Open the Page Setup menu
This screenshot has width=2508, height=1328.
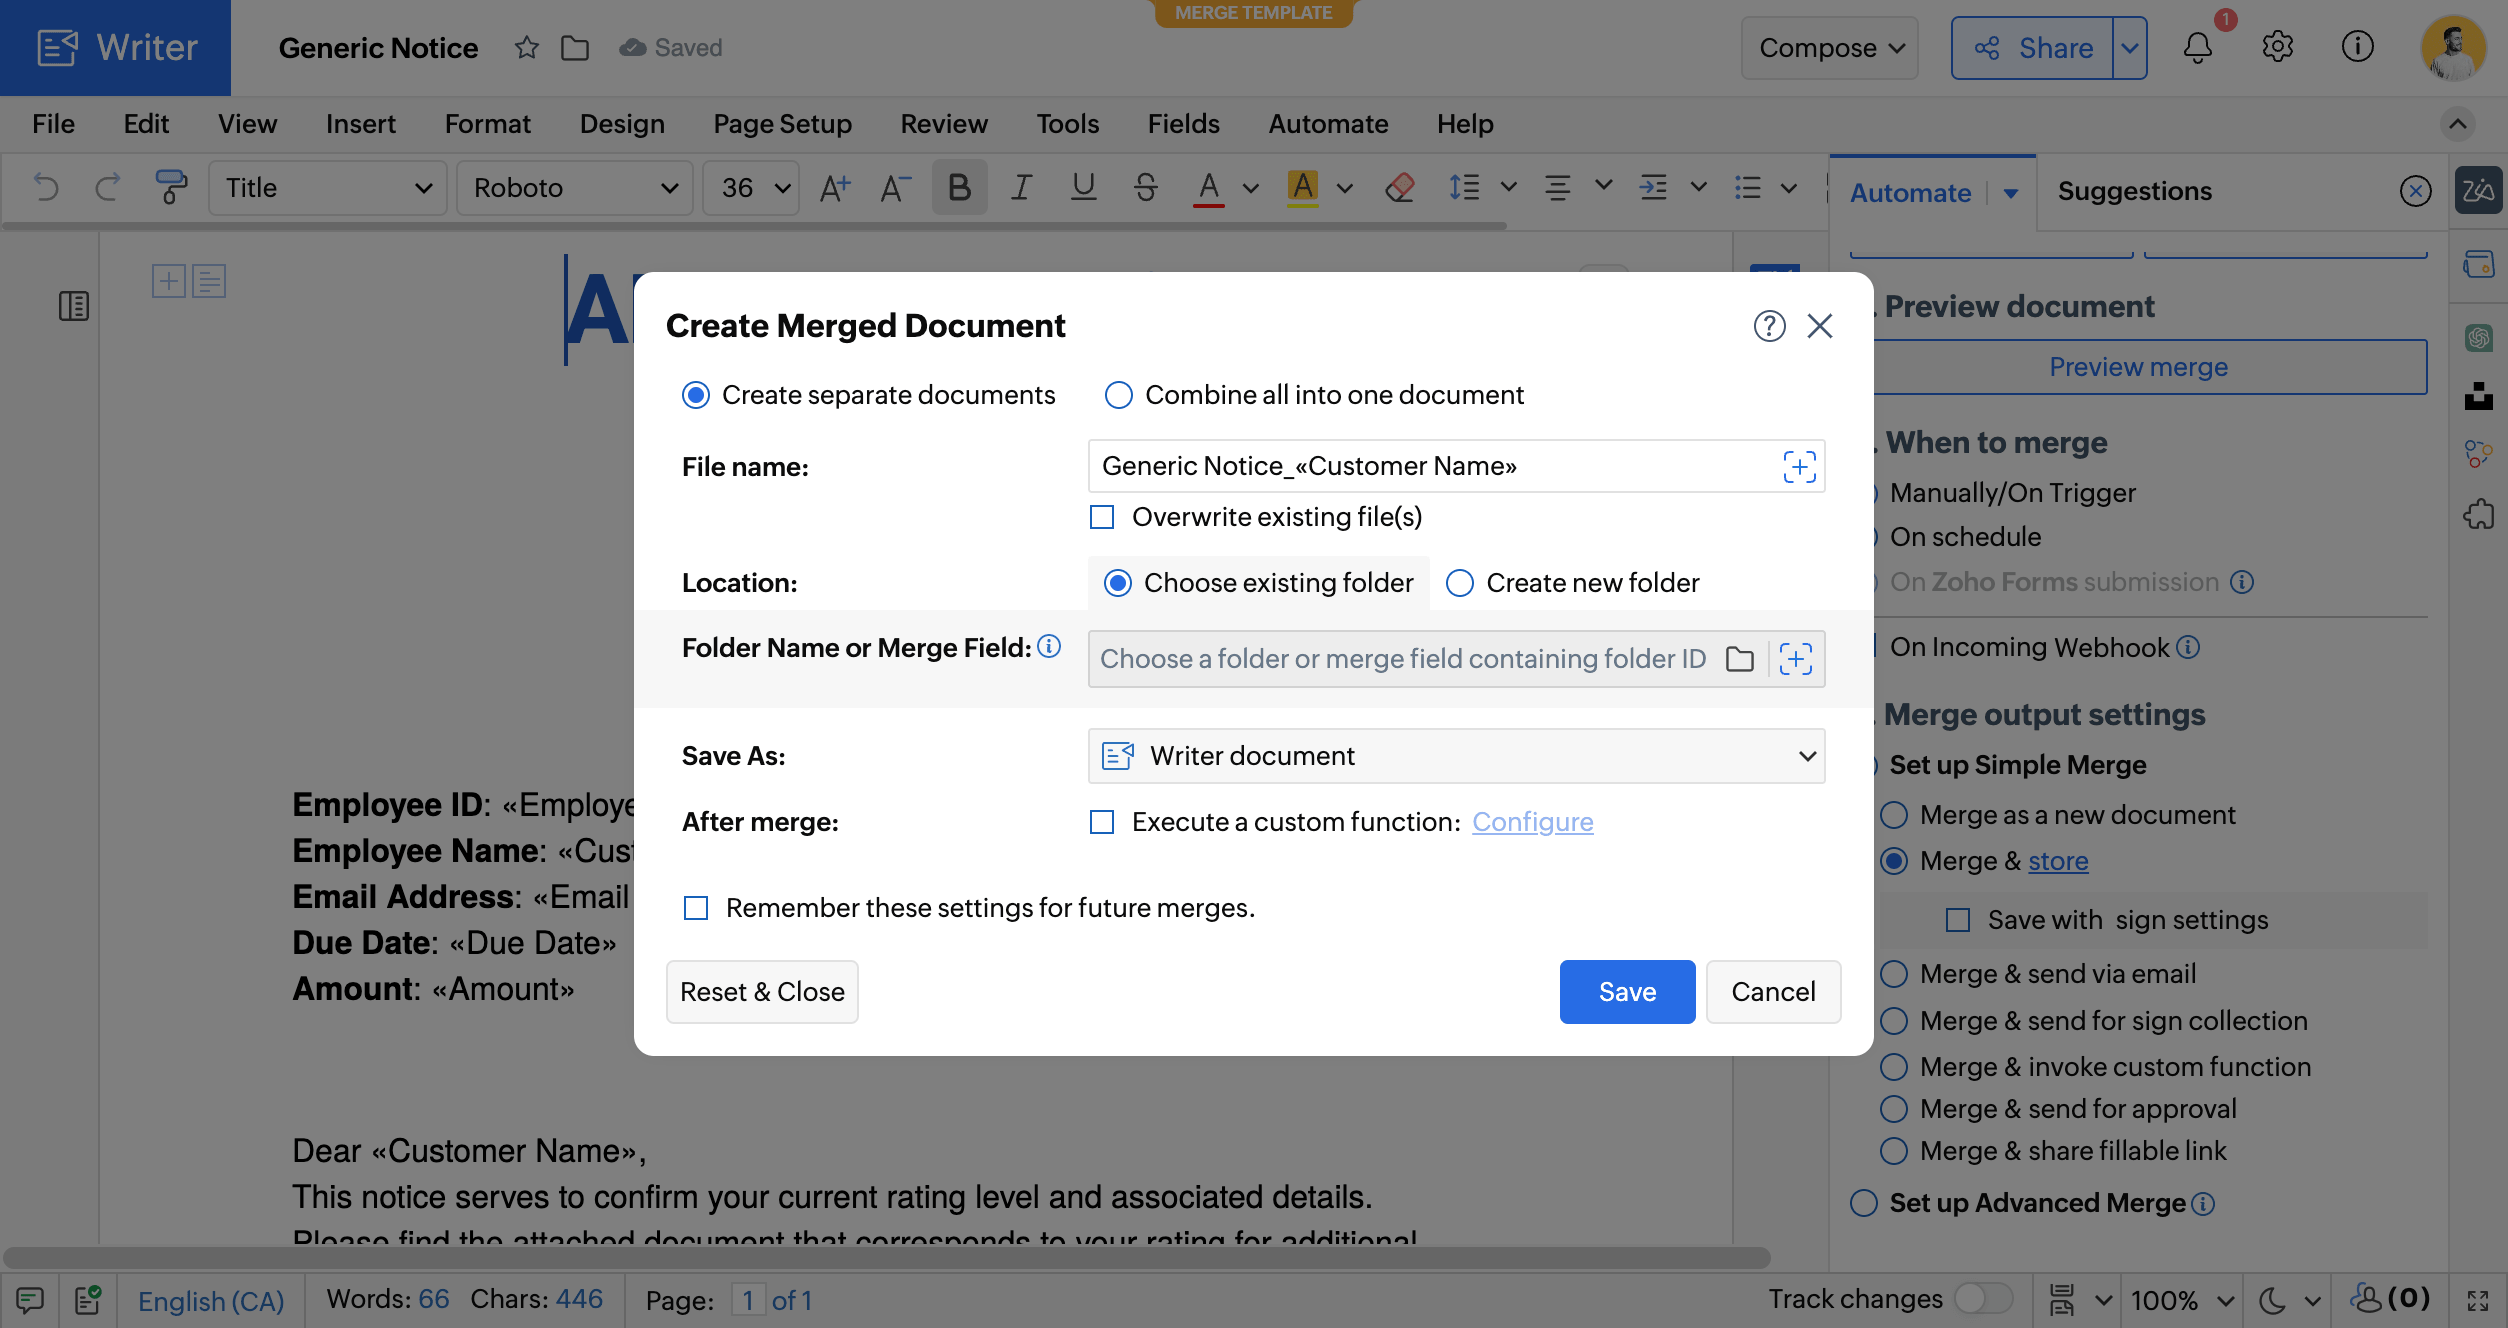782,124
